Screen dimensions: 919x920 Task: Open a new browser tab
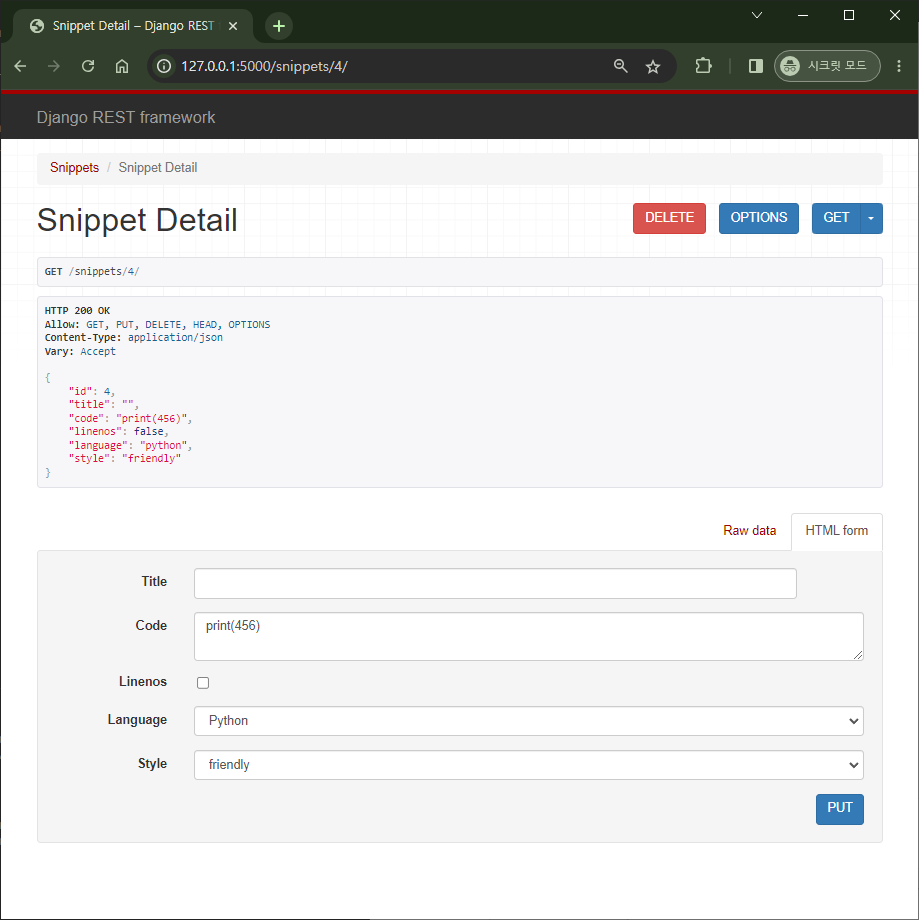click(279, 26)
